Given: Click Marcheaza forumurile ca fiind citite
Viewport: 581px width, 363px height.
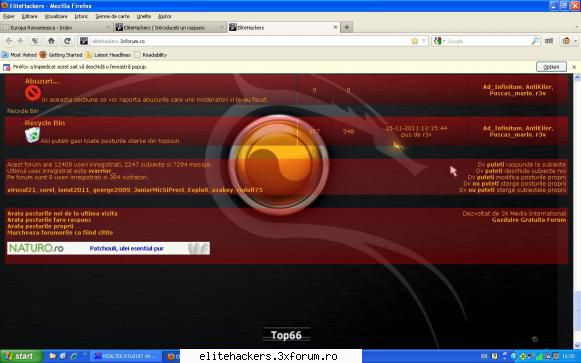Looking at the screenshot, I should click(60, 233).
